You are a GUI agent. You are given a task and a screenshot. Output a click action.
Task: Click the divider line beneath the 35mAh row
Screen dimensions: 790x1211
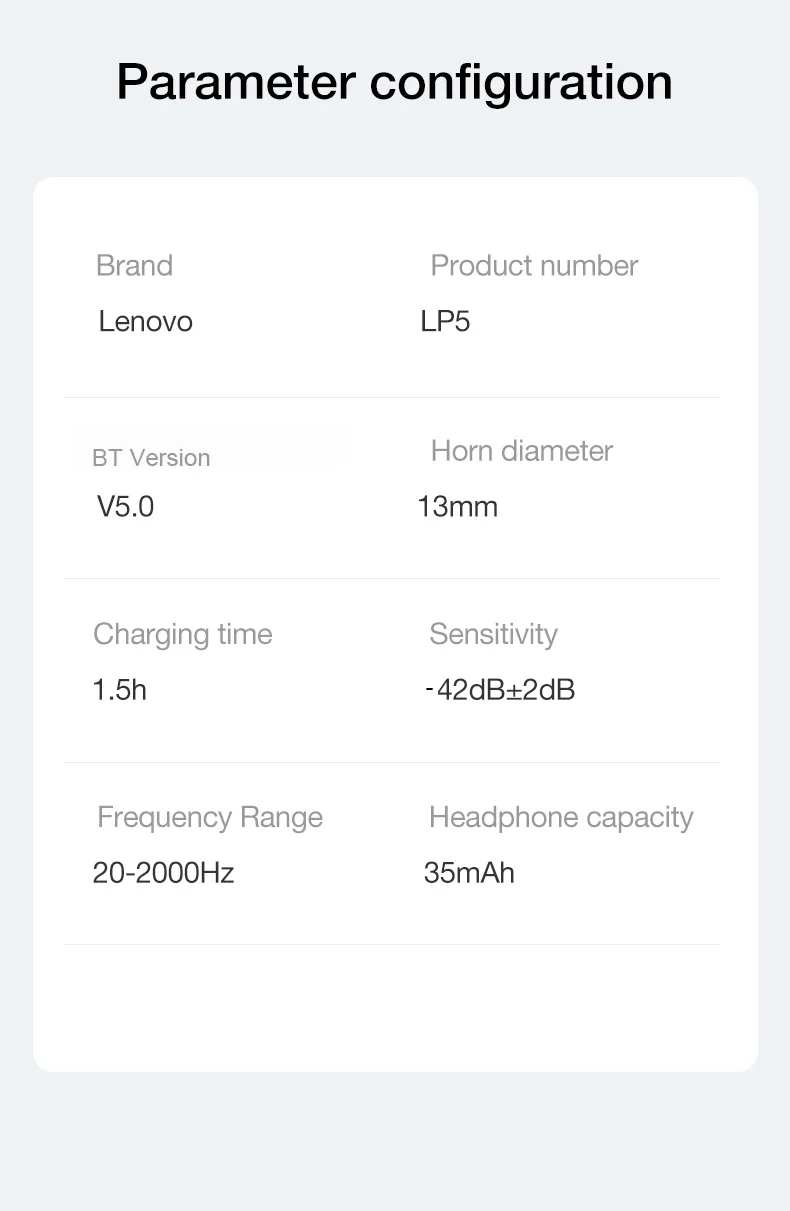point(392,945)
